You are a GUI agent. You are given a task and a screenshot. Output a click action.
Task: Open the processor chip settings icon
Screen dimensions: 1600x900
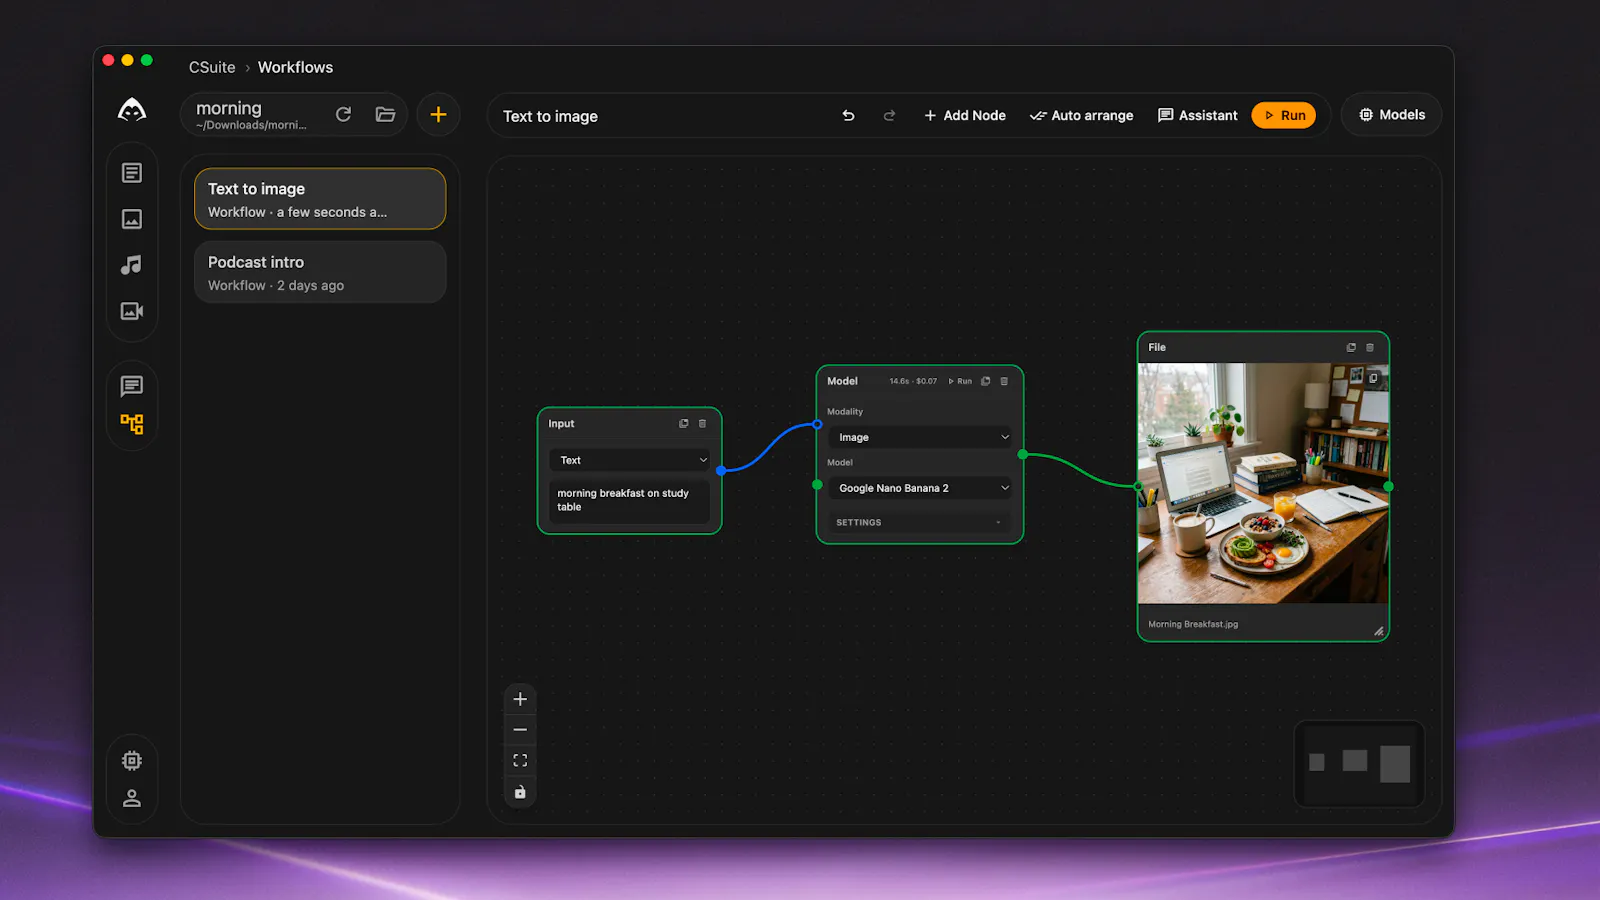pos(132,761)
